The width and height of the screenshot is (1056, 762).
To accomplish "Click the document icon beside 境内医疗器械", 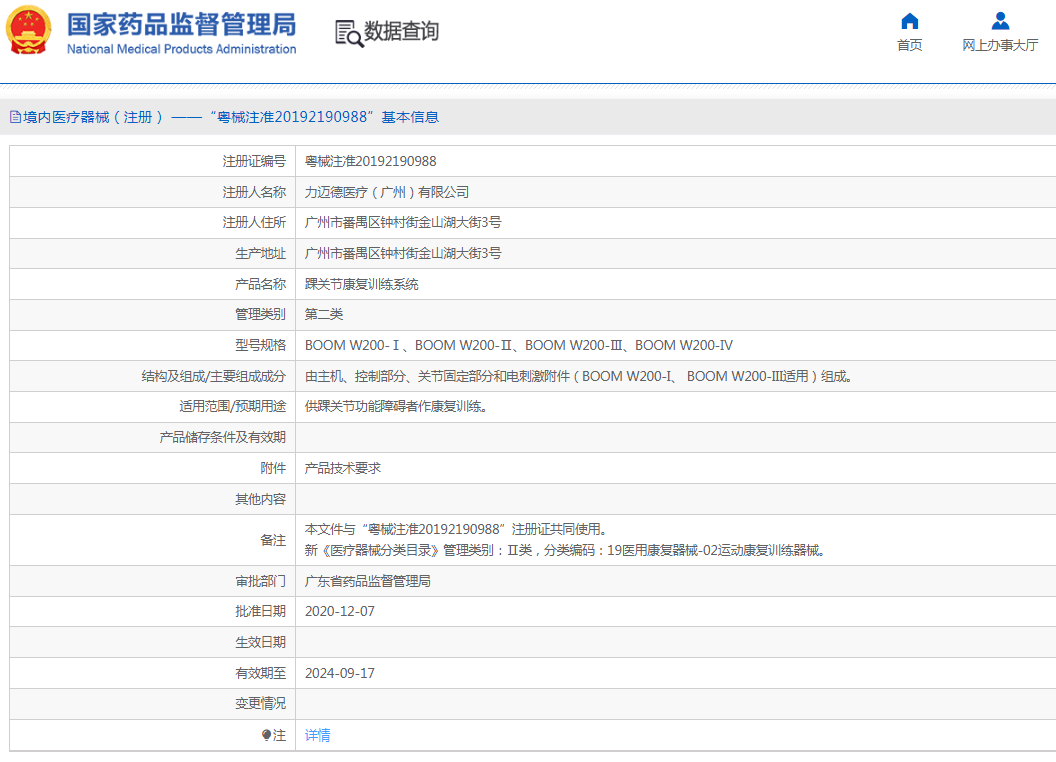I will coord(15,117).
